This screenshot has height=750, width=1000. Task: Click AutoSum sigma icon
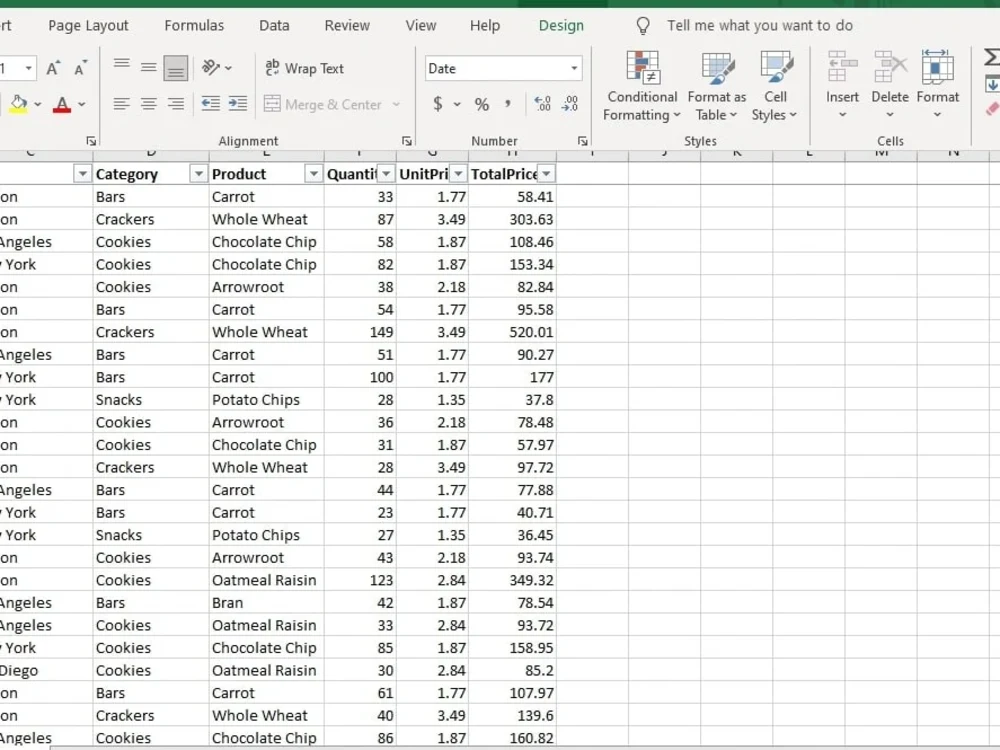pyautogui.click(x=992, y=57)
